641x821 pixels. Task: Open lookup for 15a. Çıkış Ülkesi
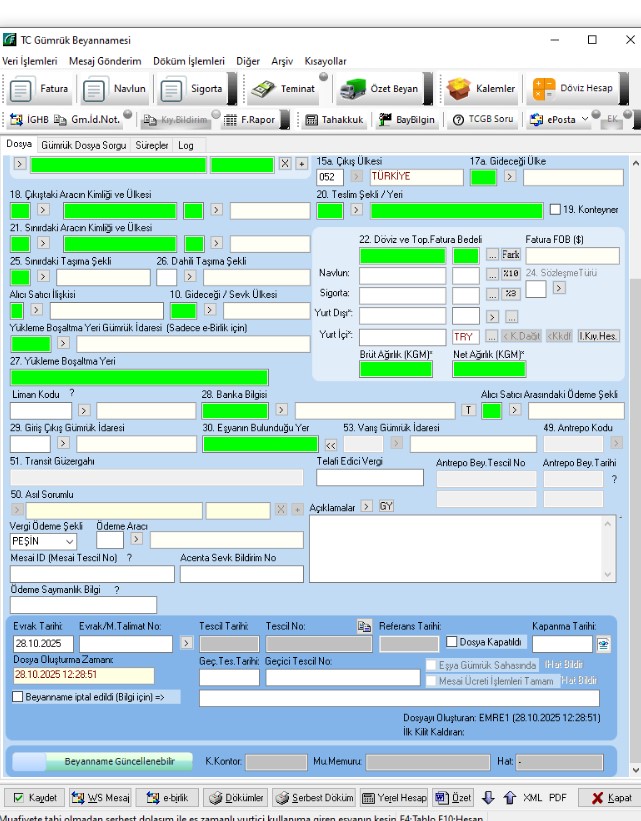click(x=357, y=177)
